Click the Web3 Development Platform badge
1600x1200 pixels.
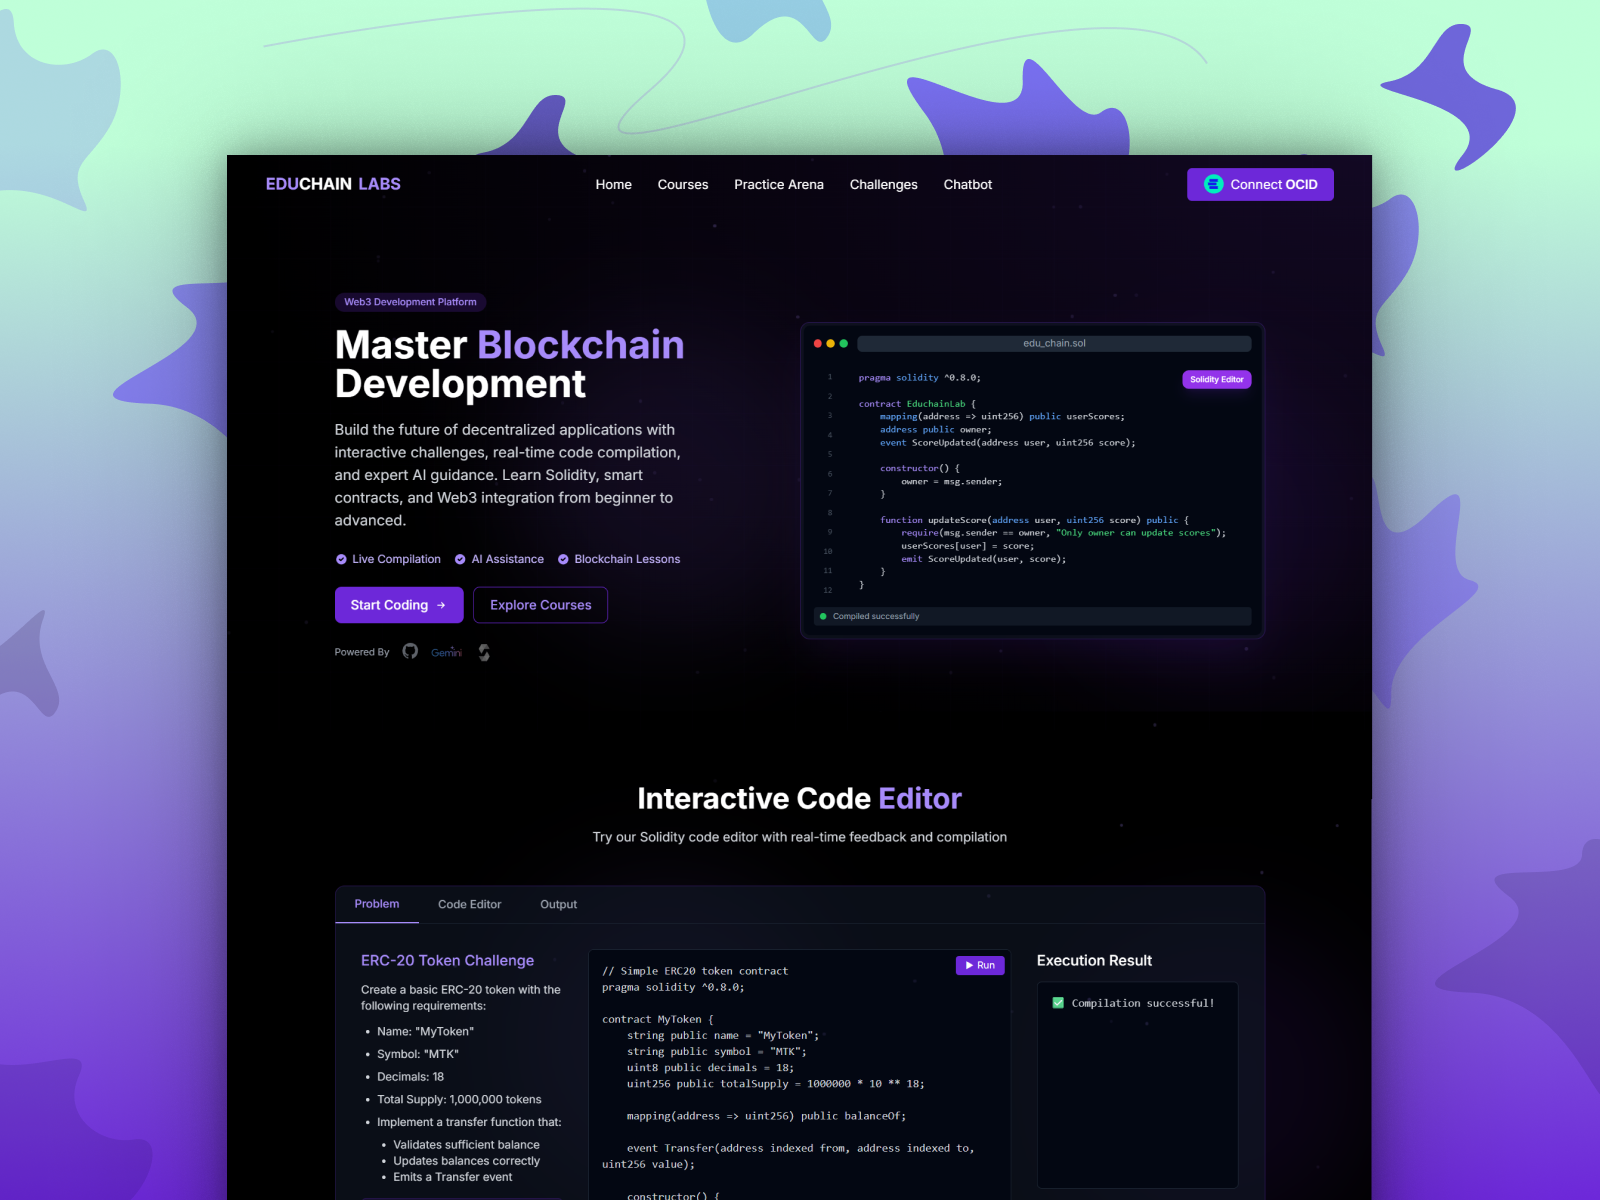click(410, 302)
